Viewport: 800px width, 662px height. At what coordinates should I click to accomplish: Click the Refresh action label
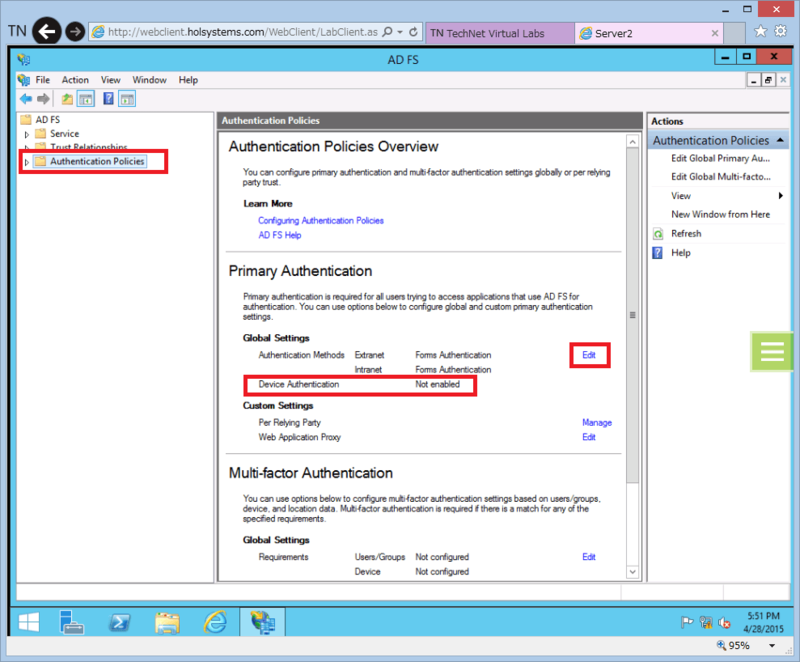(x=686, y=234)
